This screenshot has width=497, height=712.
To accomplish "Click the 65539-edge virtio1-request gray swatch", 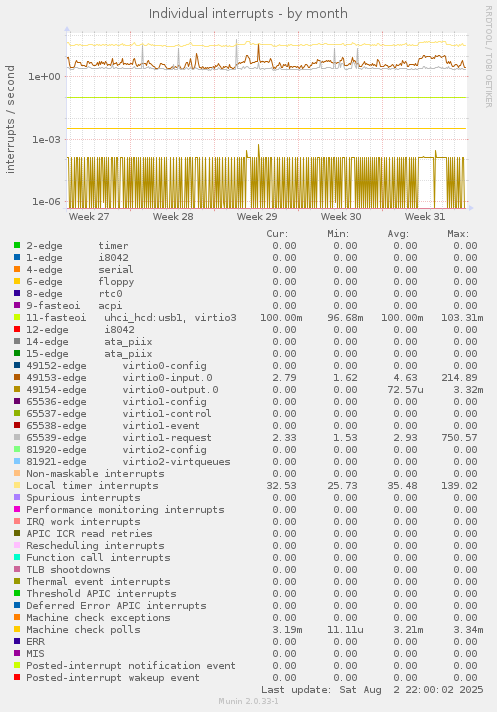I will (x=17, y=437).
